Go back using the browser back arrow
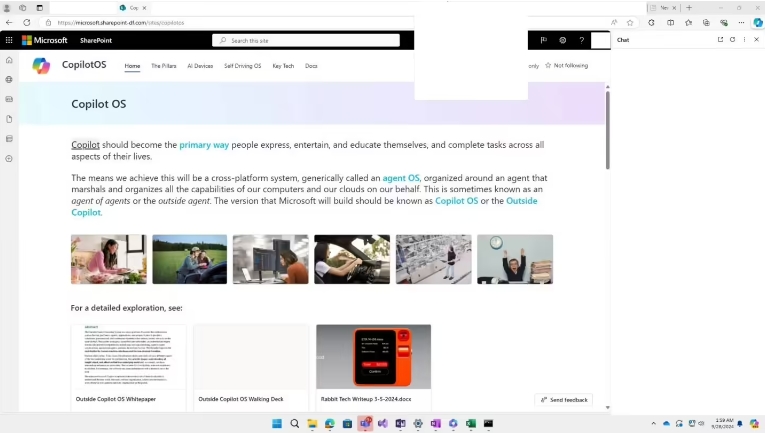This screenshot has width=765, height=433. point(9,22)
